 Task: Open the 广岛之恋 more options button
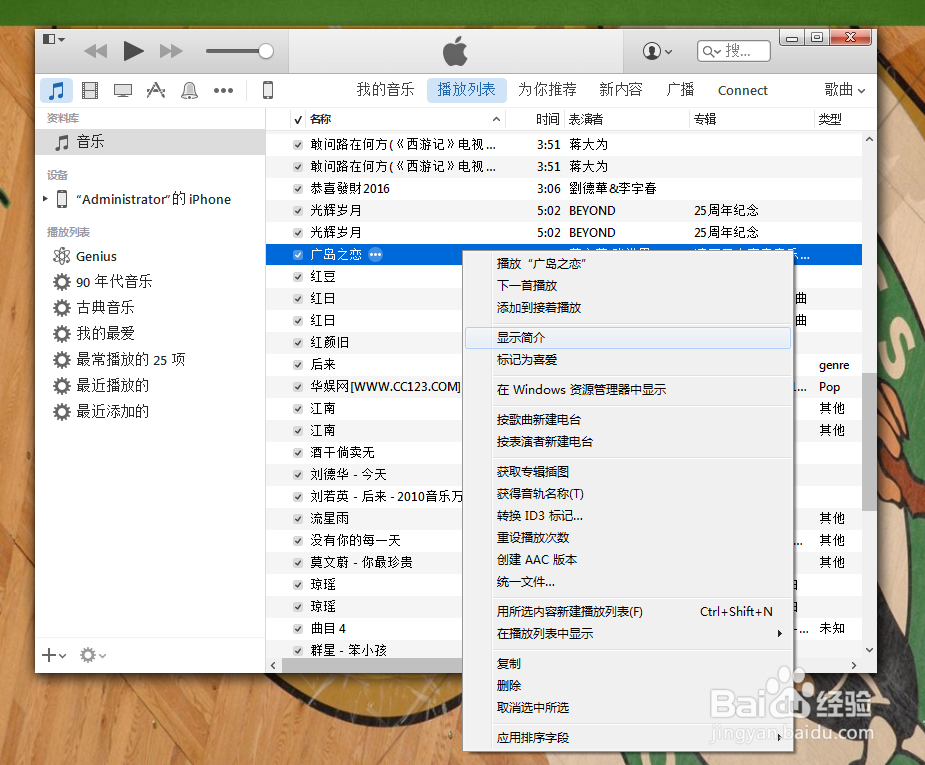pyautogui.click(x=375, y=255)
